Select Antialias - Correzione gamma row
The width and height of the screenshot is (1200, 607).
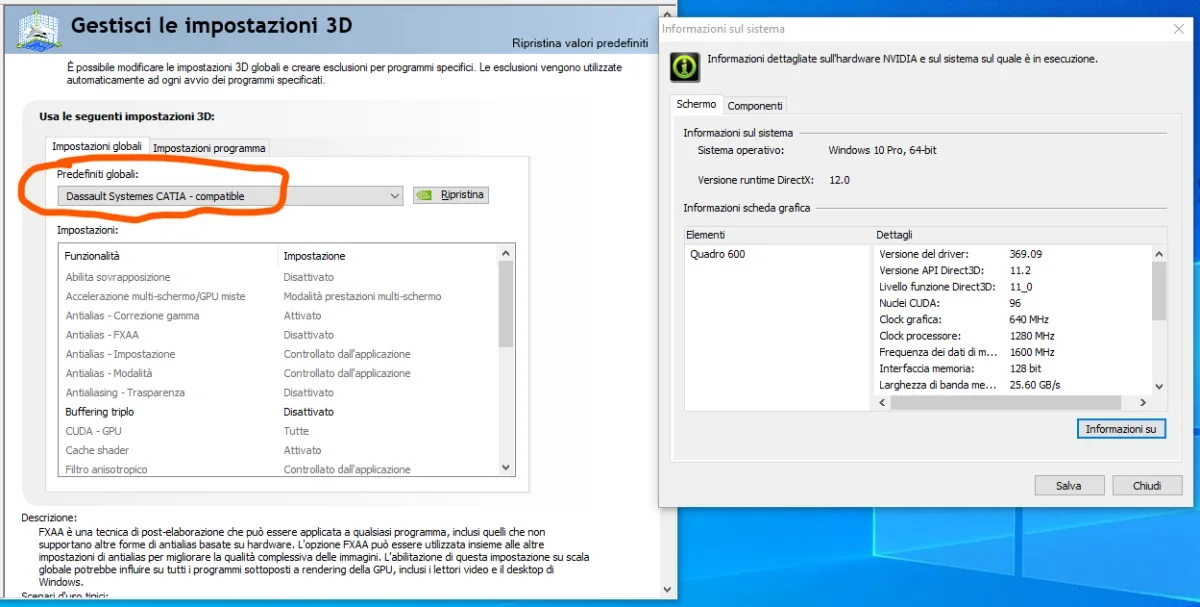point(278,316)
